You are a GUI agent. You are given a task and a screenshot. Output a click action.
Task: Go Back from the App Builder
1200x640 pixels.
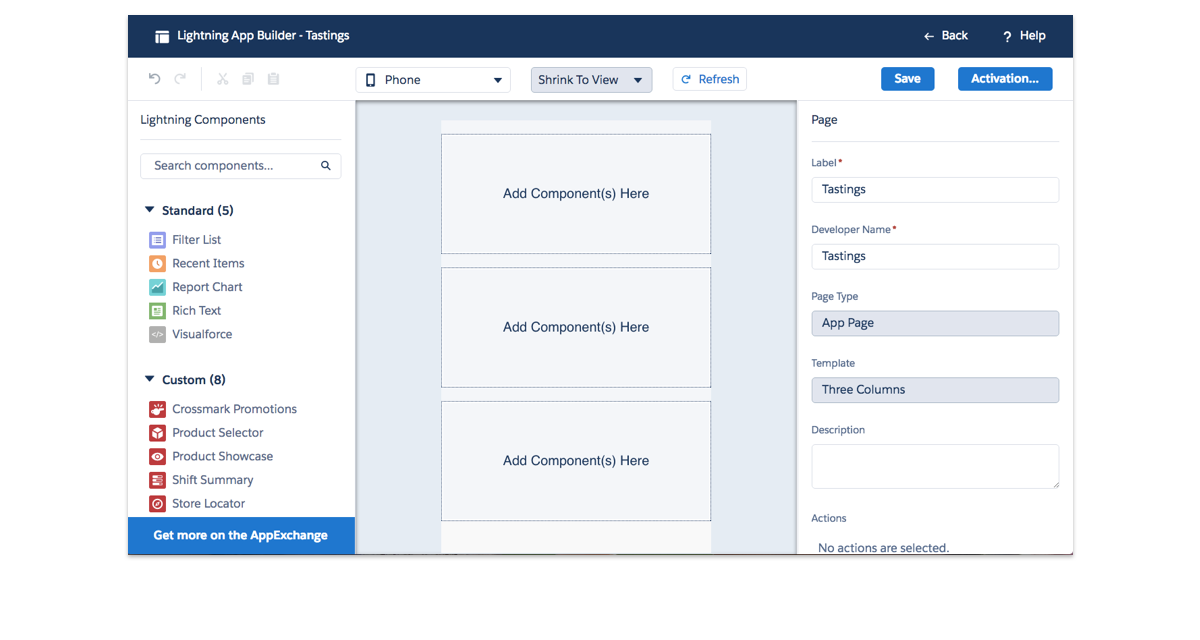945,36
